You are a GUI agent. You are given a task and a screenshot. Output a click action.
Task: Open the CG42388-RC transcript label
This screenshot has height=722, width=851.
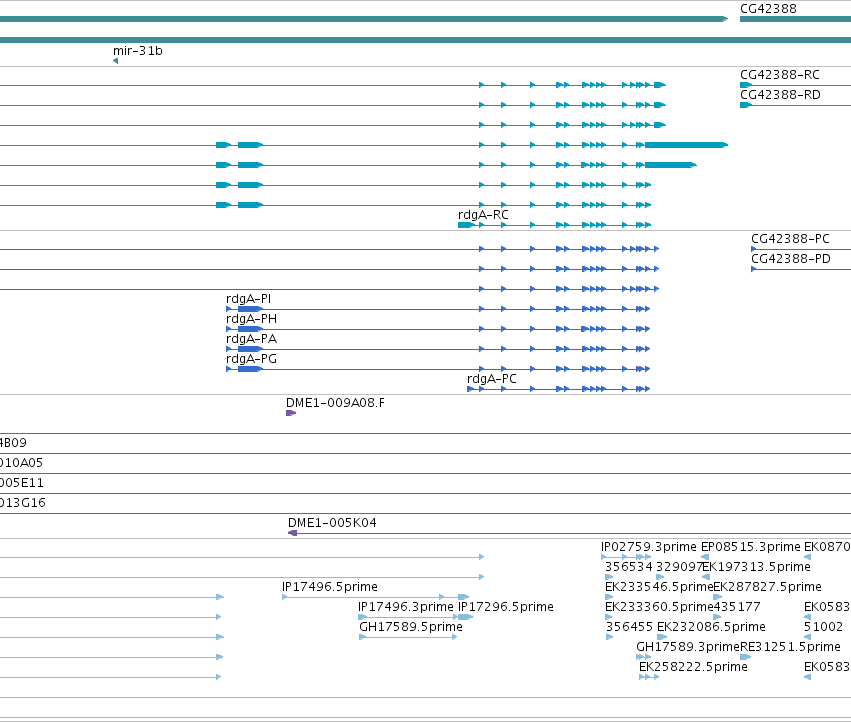[x=779, y=75]
